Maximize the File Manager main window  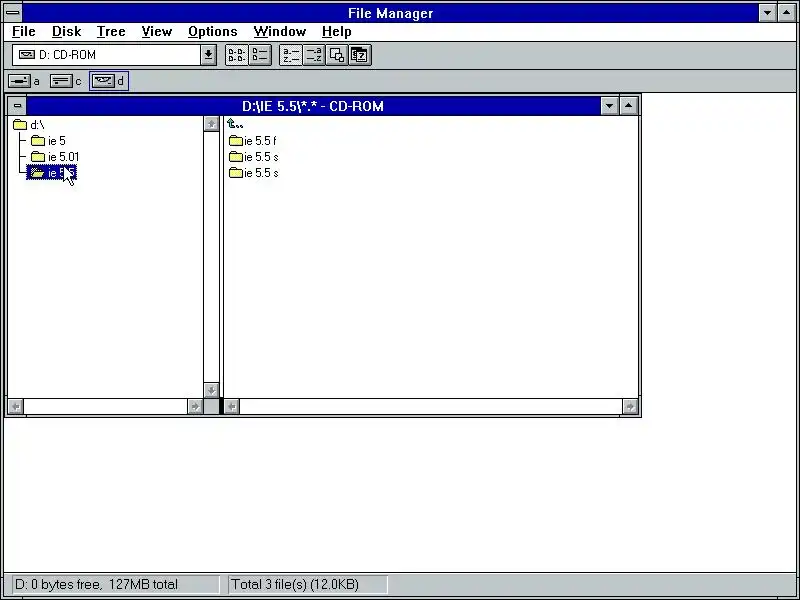coord(787,13)
